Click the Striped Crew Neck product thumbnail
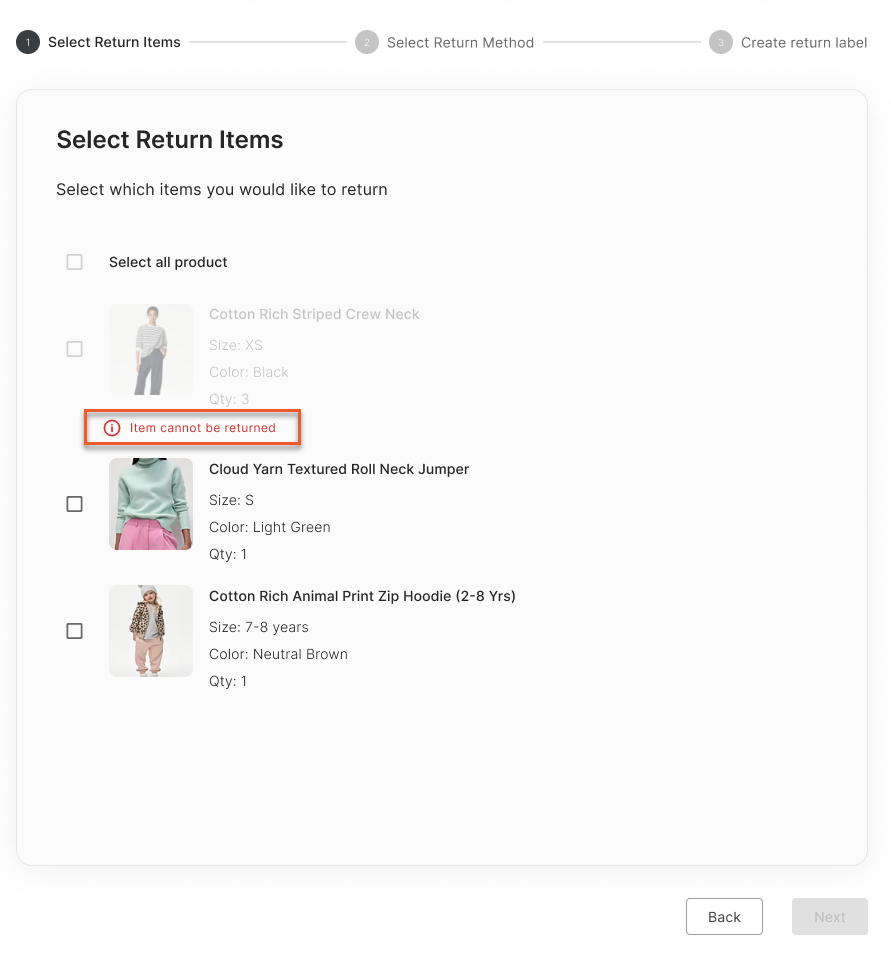The width and height of the screenshot is (891, 963). point(151,350)
